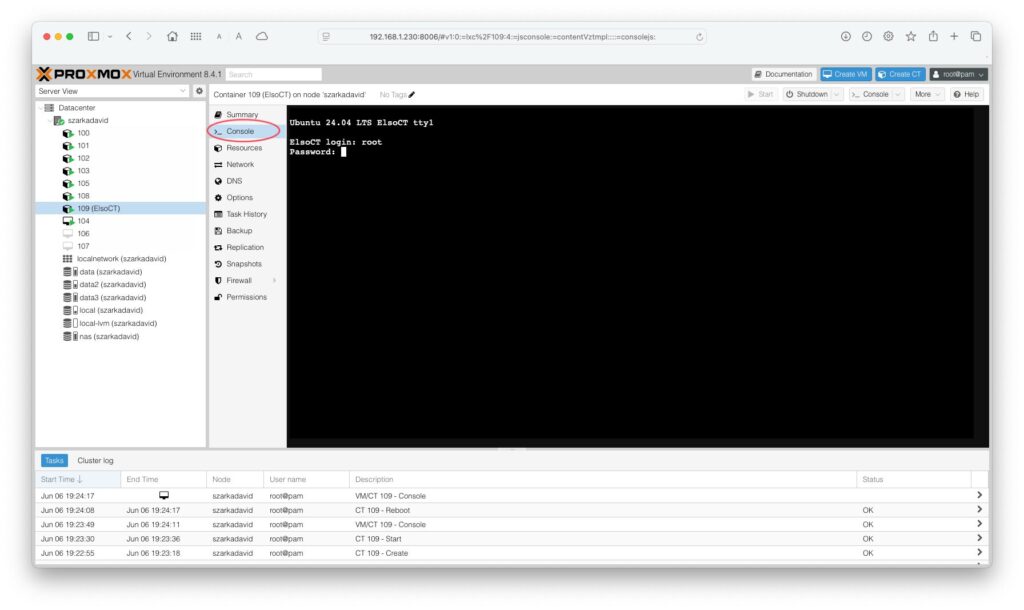Switch to the Cluster log tab
Viewport: 1024px width, 610px height.
[x=95, y=460]
